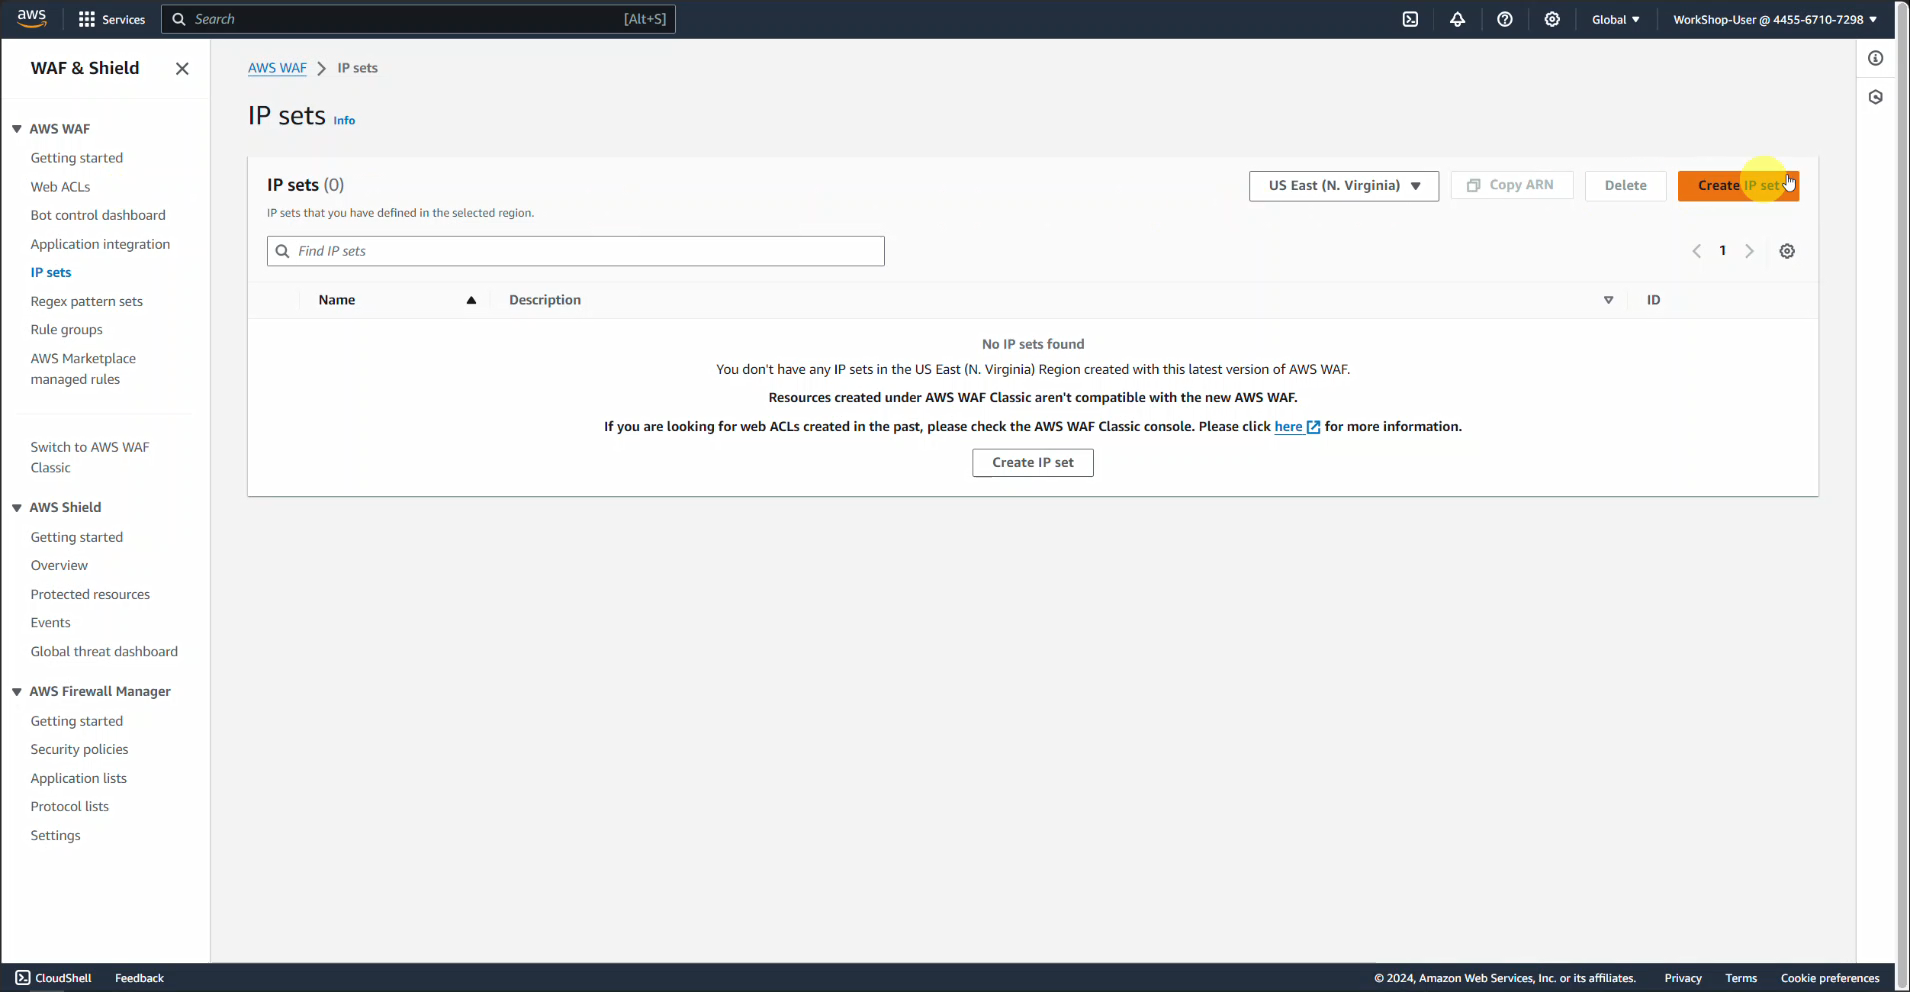Click the orange Create IP set button
The image size is (1910, 992).
[x=1738, y=186]
